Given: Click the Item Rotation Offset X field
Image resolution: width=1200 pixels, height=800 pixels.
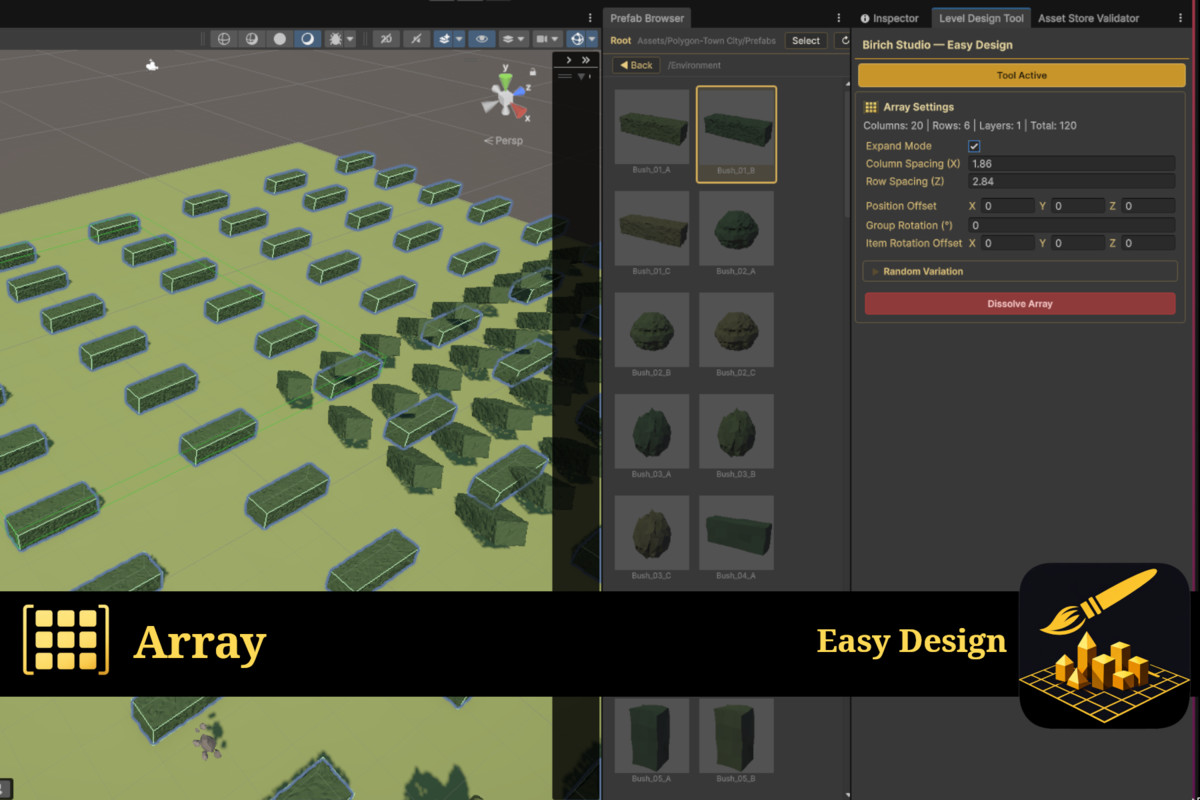Looking at the screenshot, I should tap(1007, 243).
